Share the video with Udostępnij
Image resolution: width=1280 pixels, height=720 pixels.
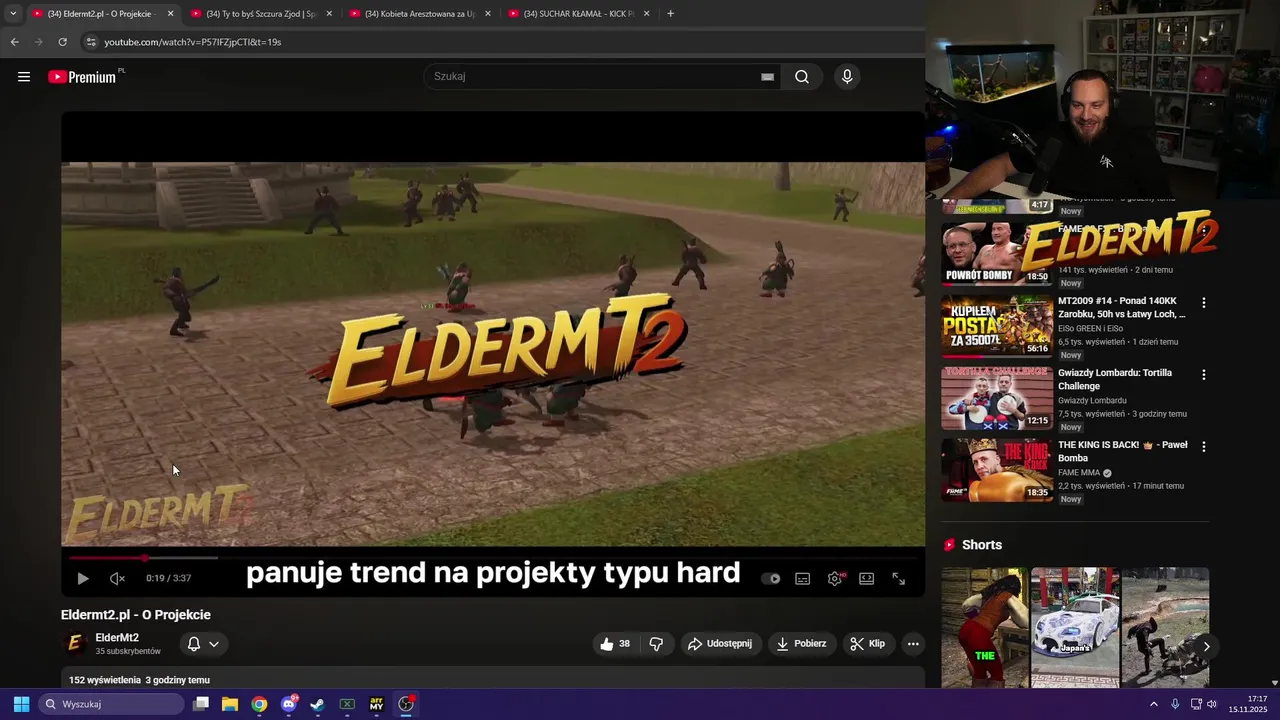tap(720, 644)
